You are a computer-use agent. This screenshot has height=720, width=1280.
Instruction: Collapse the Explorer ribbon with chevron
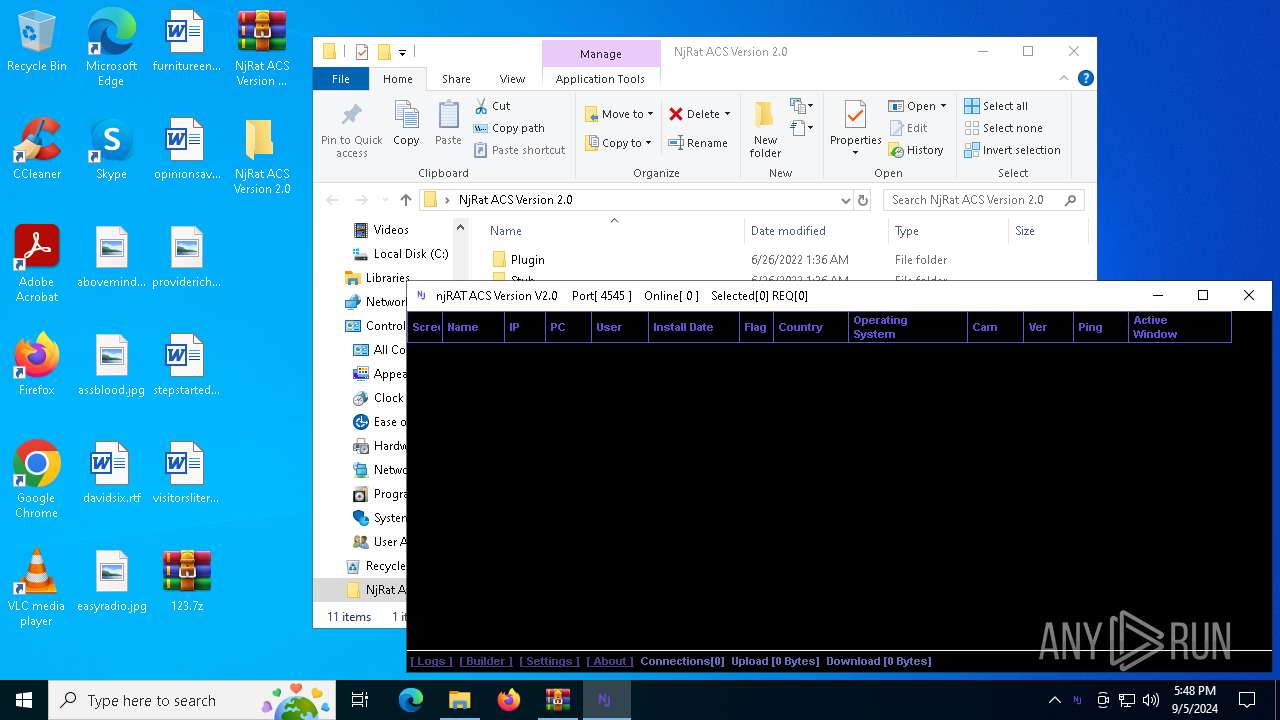point(1064,78)
